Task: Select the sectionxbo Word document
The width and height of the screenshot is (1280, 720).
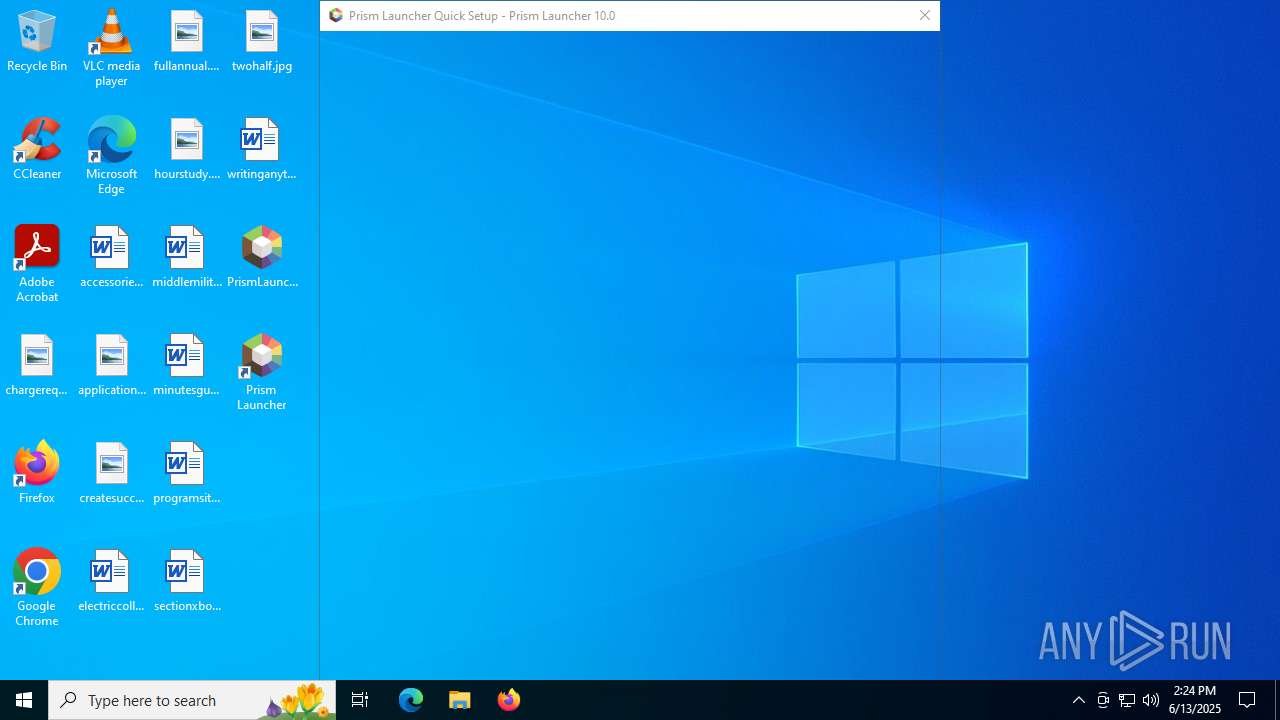Action: pos(186,582)
